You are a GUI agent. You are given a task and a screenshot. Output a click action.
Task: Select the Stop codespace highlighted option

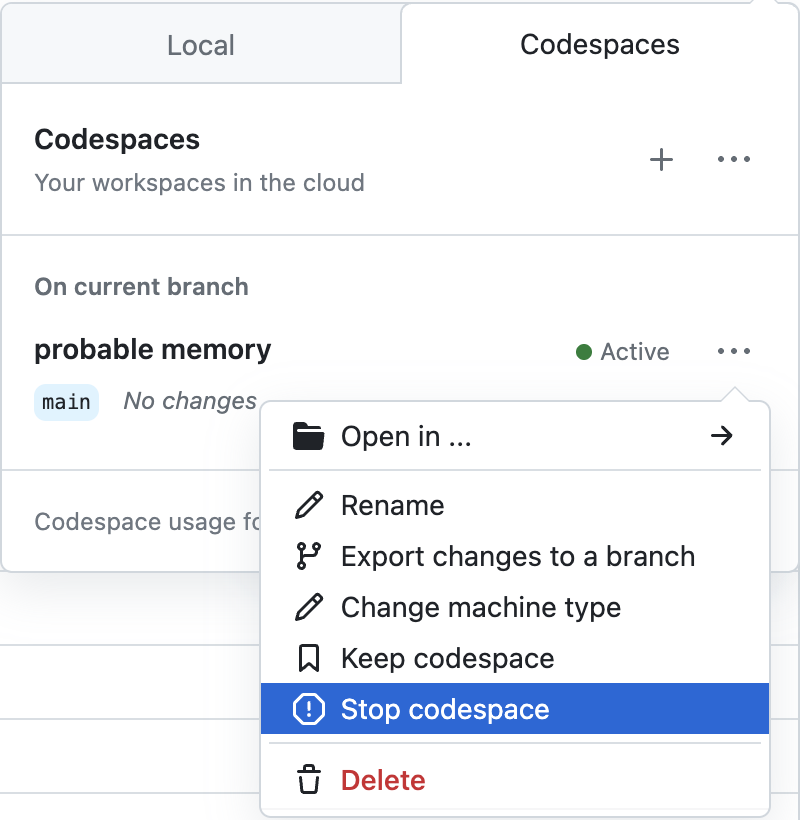pyautogui.click(x=445, y=709)
